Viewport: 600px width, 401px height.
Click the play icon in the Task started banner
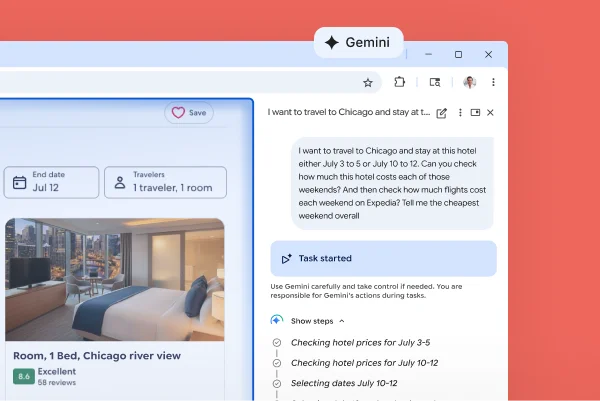(286, 259)
